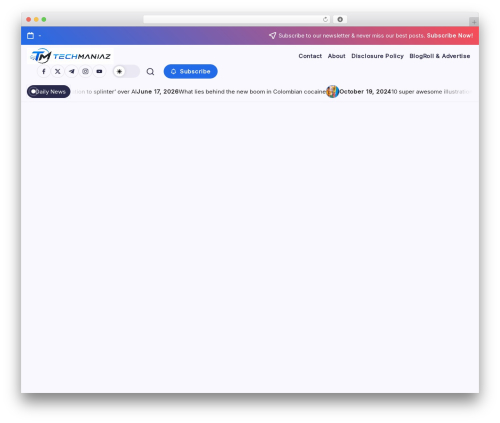This screenshot has width=500, height=423.
Task: Click the calendar icon in top bar
Action: (x=30, y=36)
